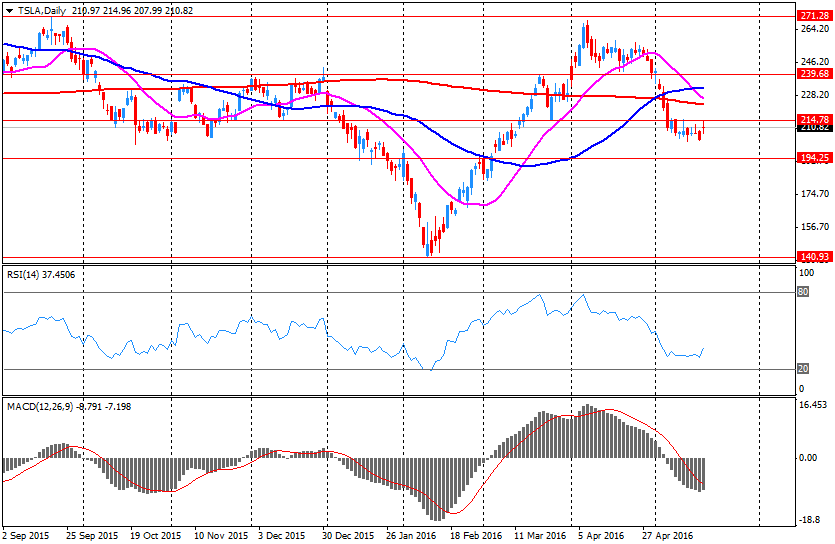Click the 11 Mar 2016 date label

click(540, 535)
